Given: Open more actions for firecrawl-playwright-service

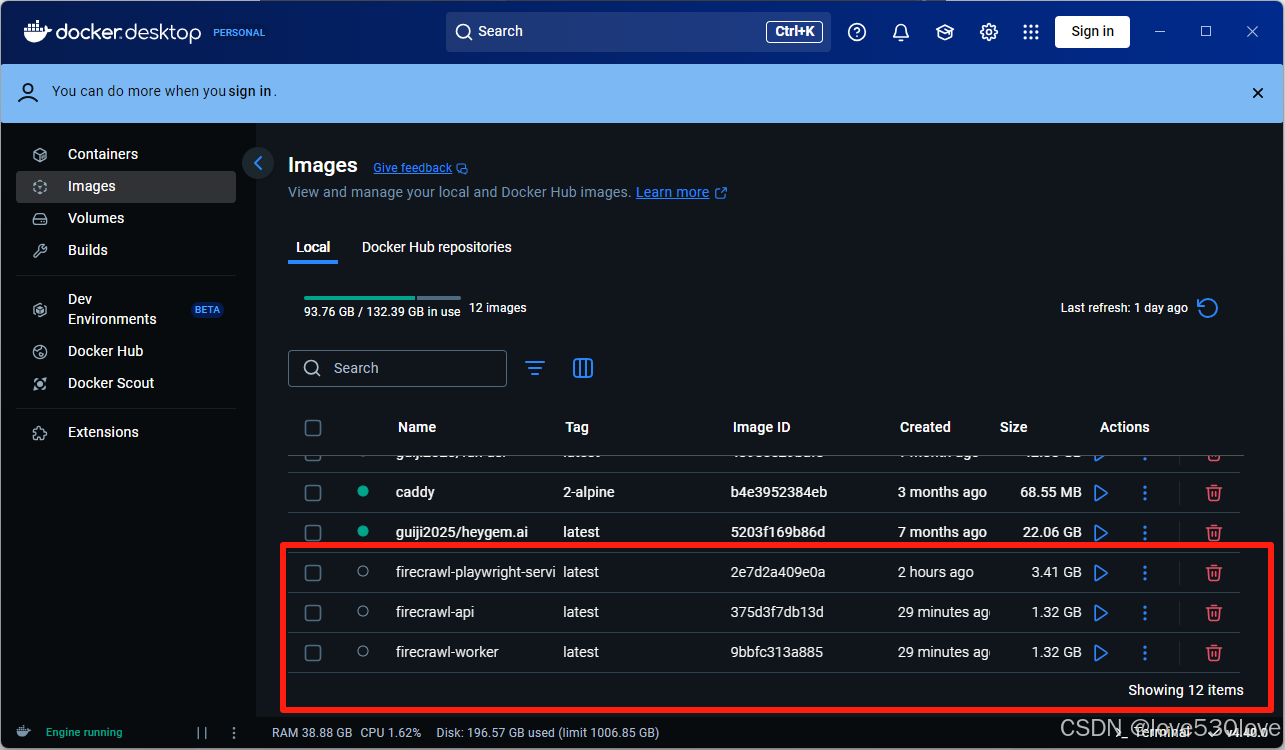Looking at the screenshot, I should (x=1145, y=573).
